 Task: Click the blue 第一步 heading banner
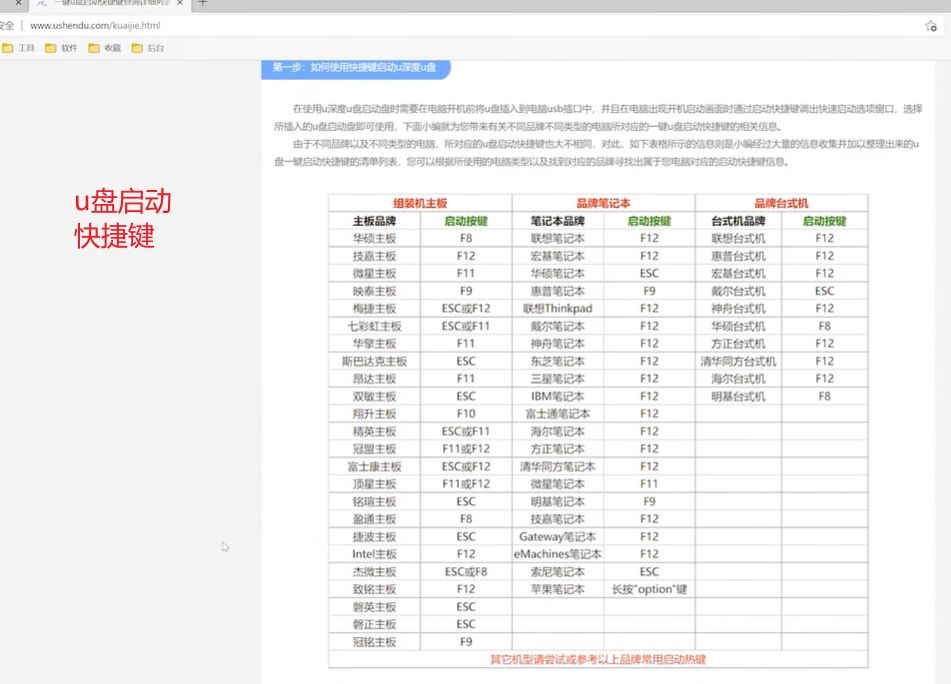[355, 68]
